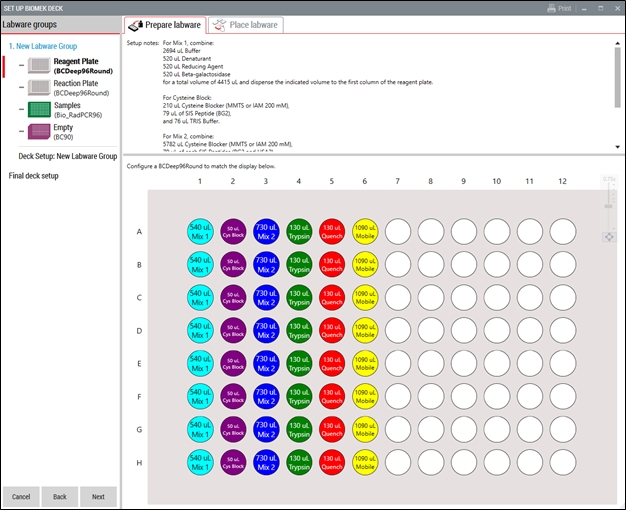Click the purple Empty BC90 tip box icon
Image resolution: width=626 pixels, height=510 pixels.
click(39, 132)
